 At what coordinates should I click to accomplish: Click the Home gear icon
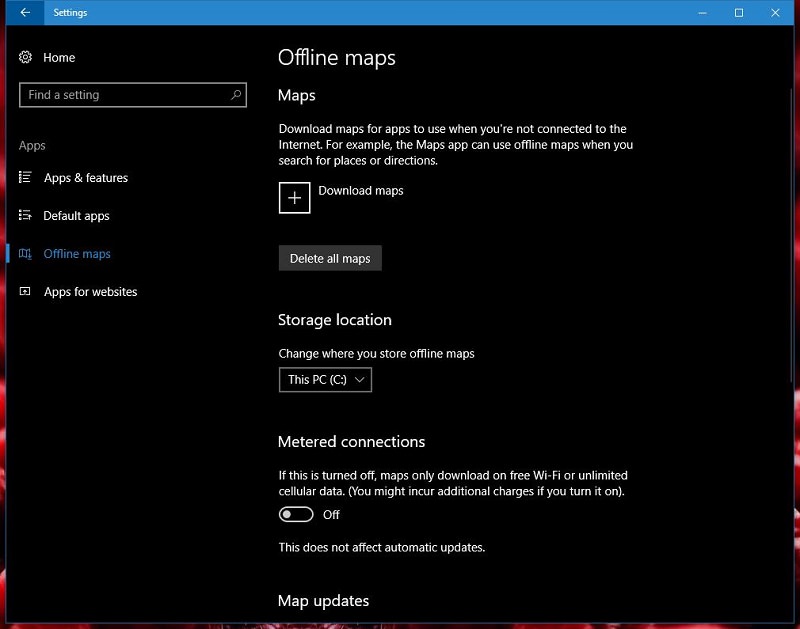[26, 58]
